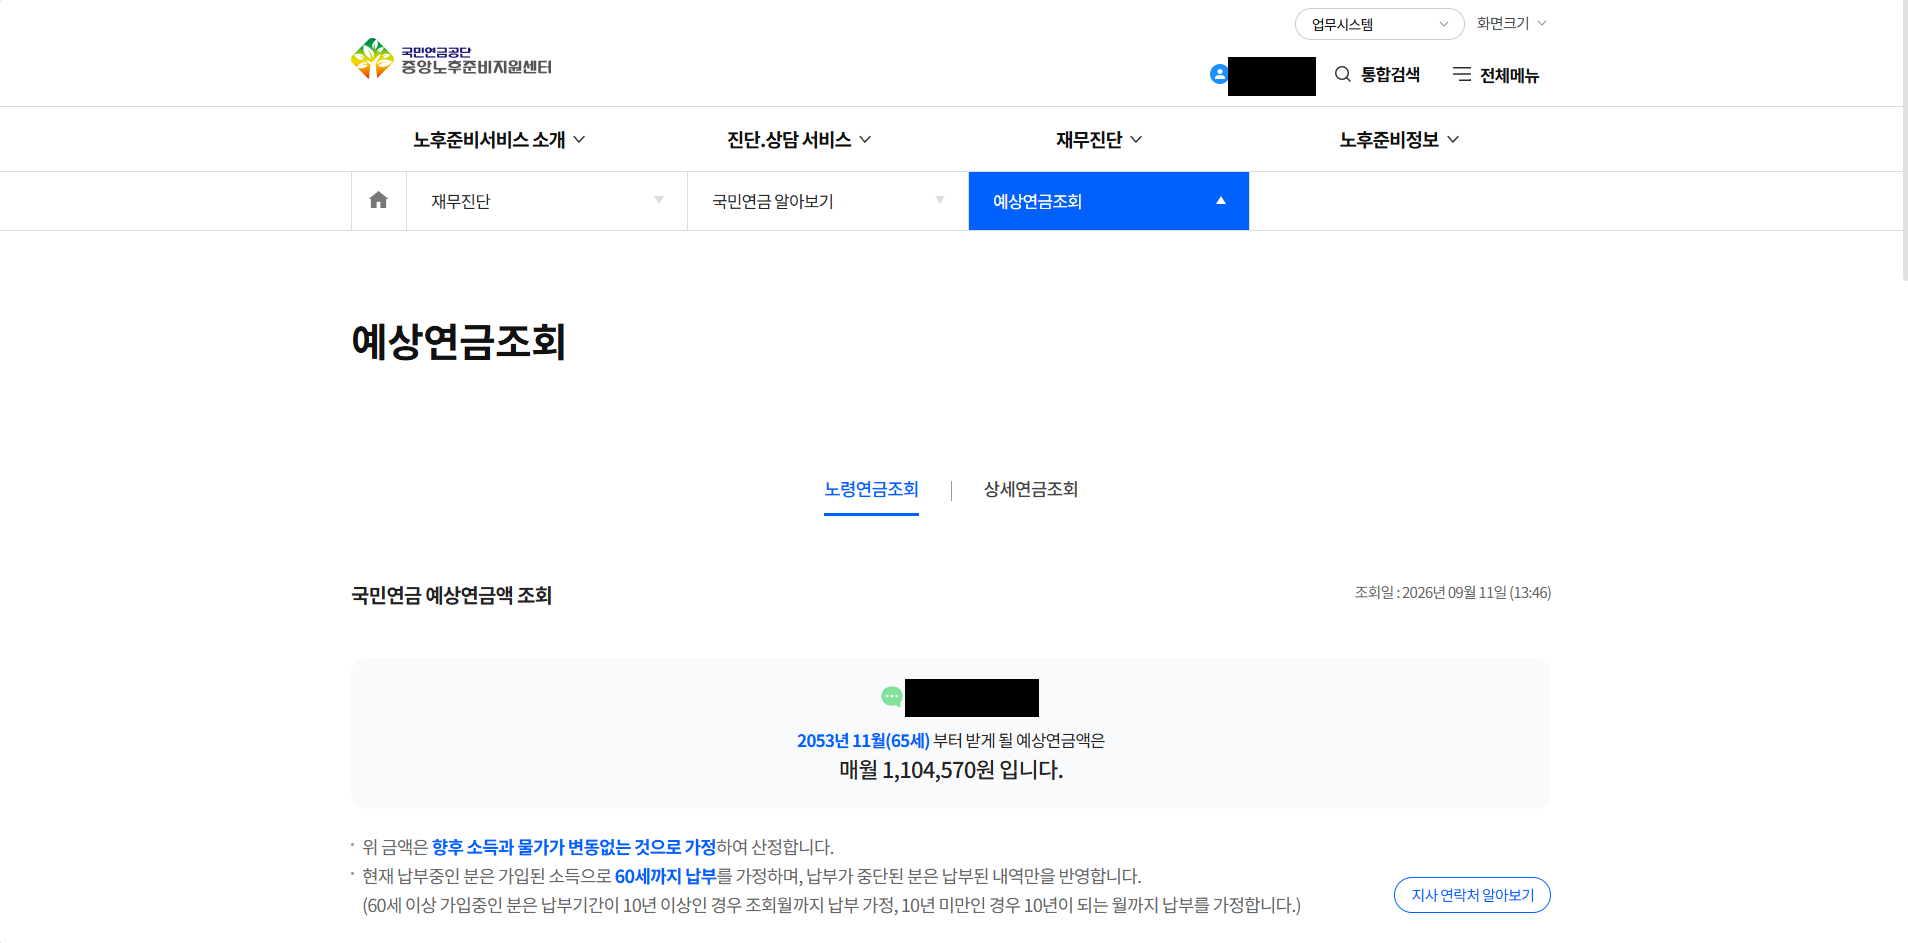Click the 통합검색 magnifier icon
The width and height of the screenshot is (1908, 943).
pyautogui.click(x=1343, y=74)
